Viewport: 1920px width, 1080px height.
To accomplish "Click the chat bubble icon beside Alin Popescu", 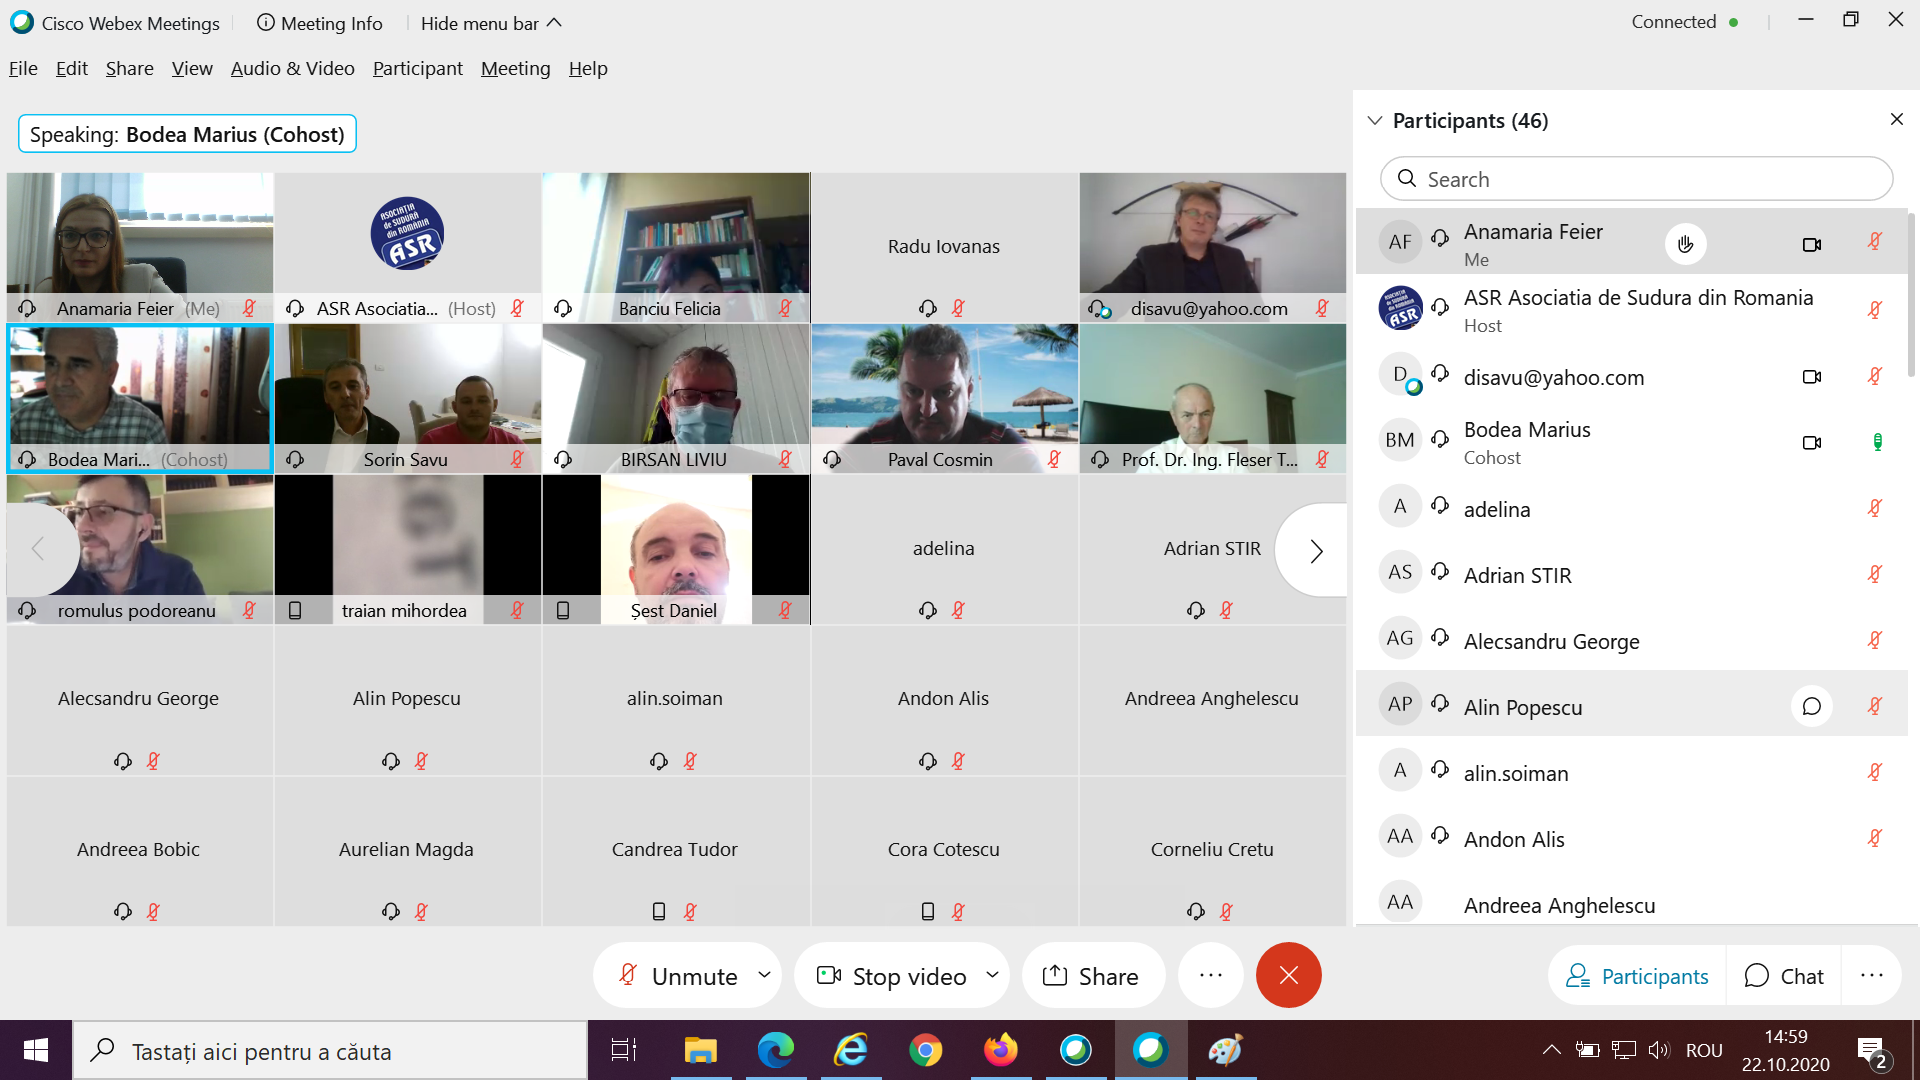I will coord(1811,707).
